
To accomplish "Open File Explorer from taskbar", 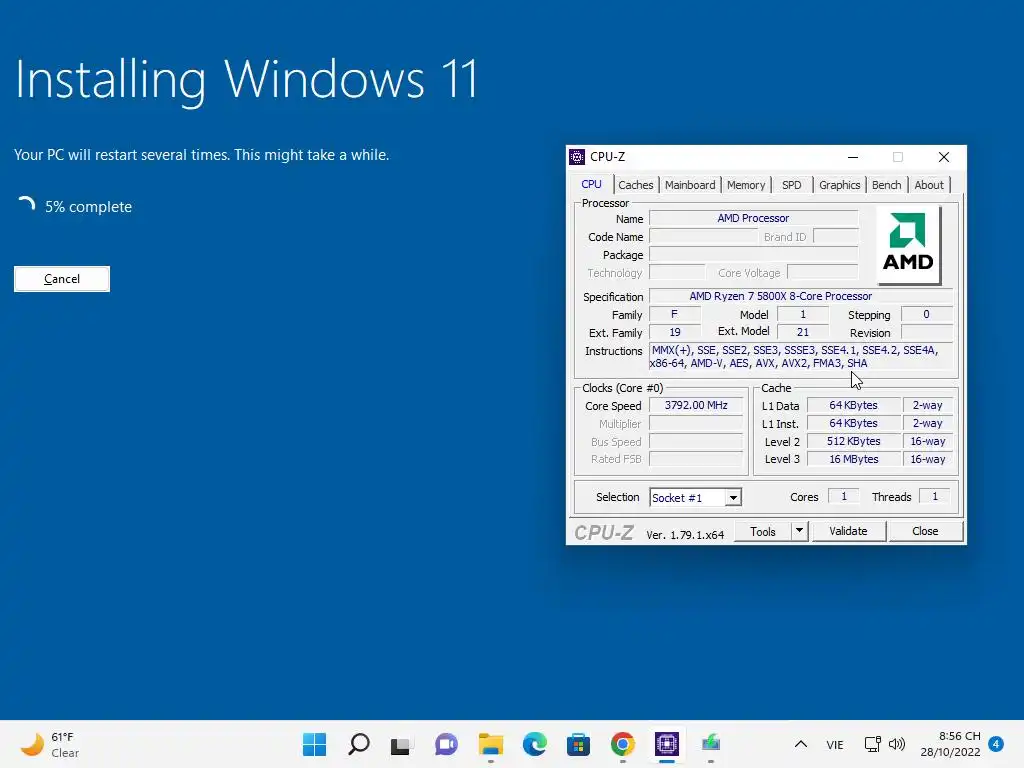I will (490, 744).
